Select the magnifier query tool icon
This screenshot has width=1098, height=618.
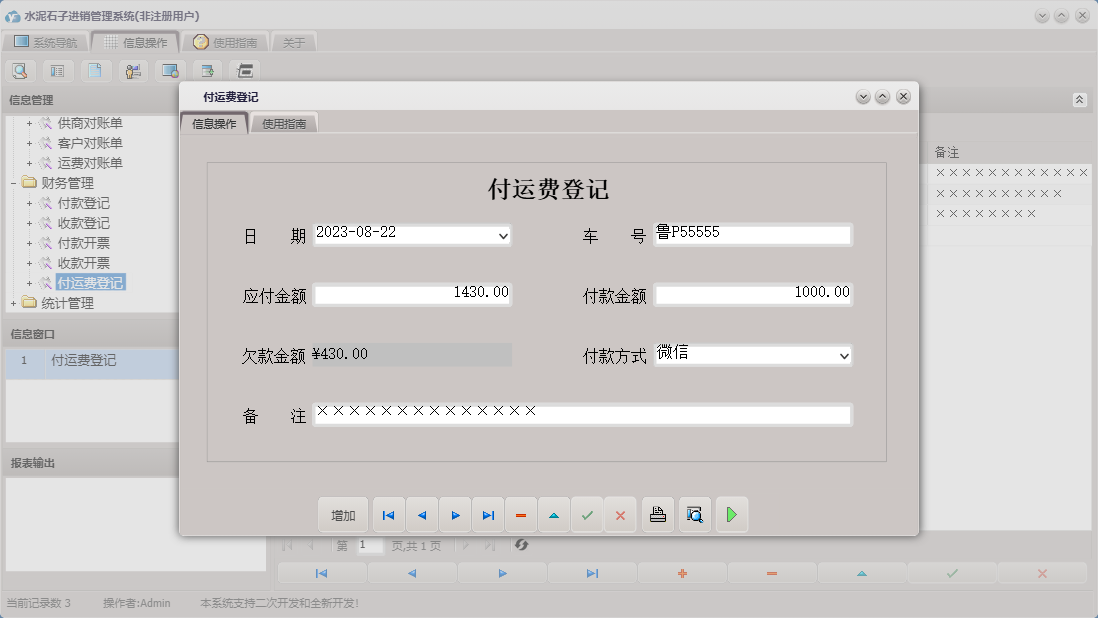[20, 70]
